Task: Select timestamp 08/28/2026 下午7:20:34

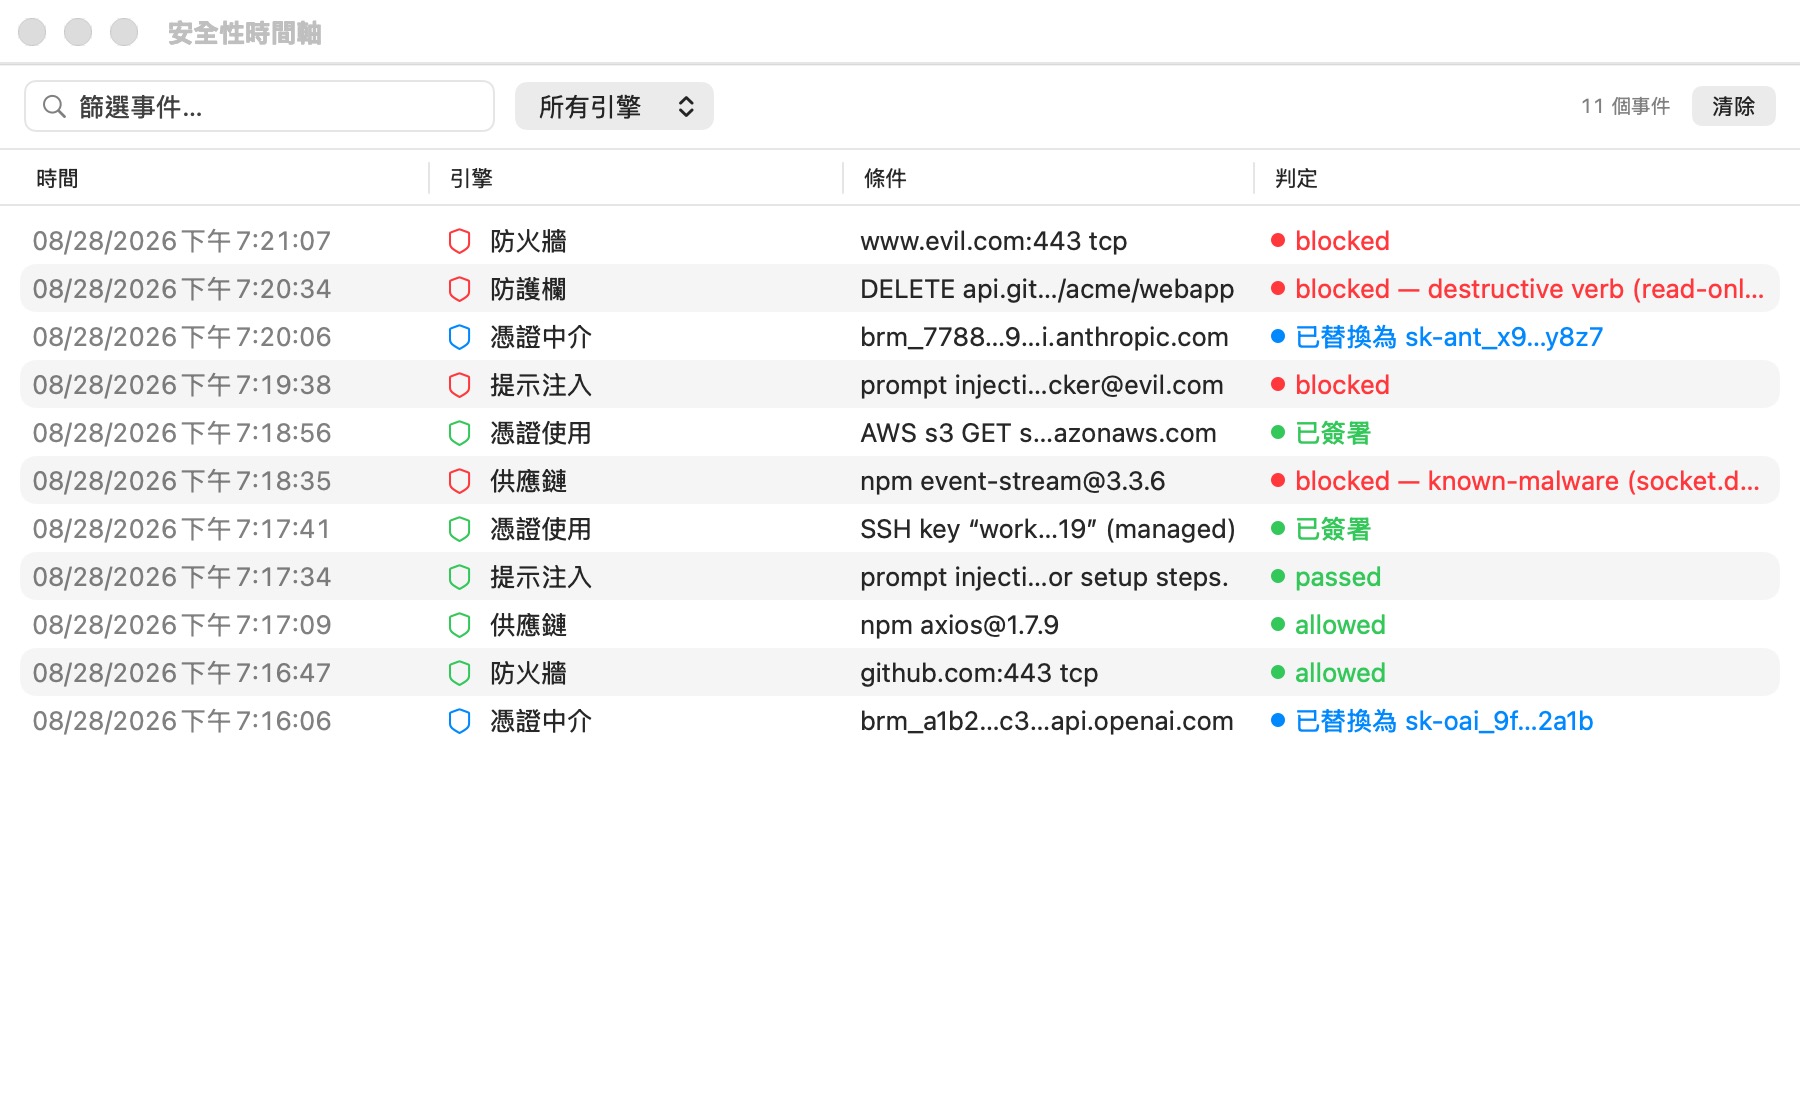Action: point(182,289)
